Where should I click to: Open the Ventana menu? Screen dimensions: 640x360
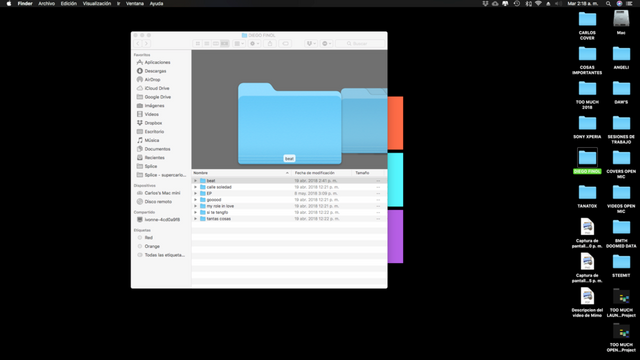tap(135, 3)
